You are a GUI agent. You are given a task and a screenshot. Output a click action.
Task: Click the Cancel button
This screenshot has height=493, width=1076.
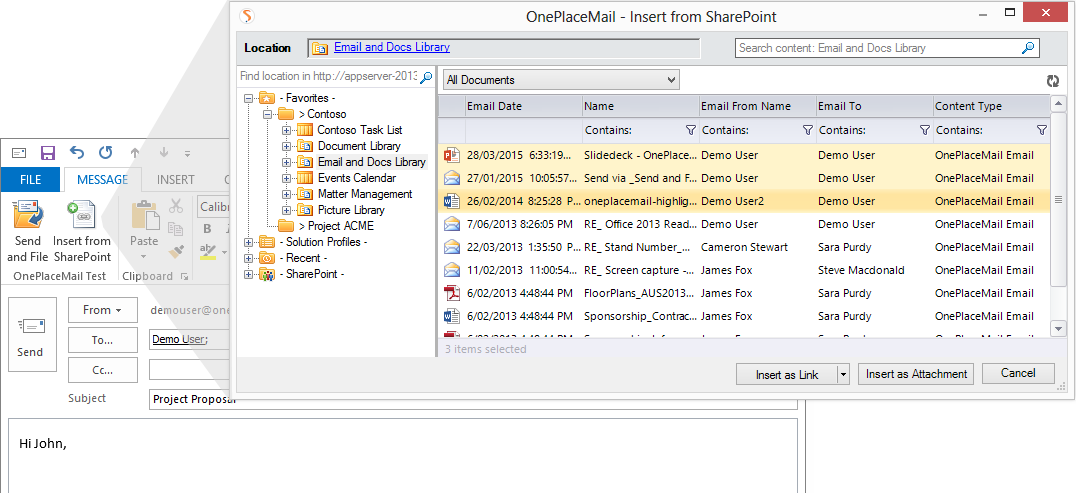1017,374
